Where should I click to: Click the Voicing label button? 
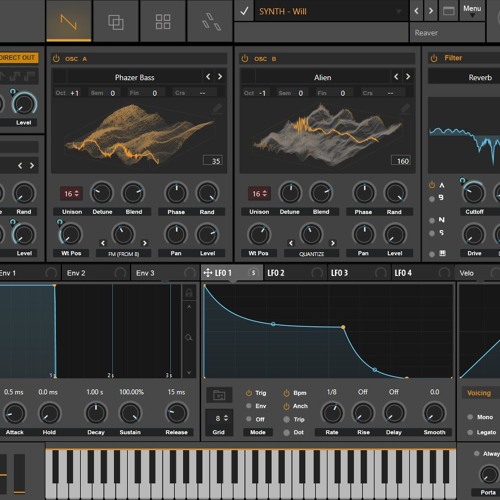click(479, 393)
